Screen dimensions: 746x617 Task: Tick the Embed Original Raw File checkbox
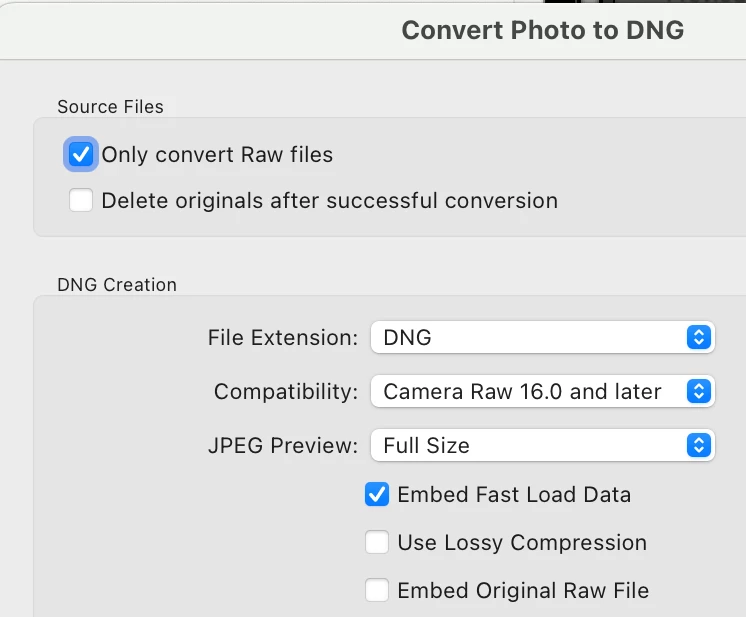pos(377,591)
